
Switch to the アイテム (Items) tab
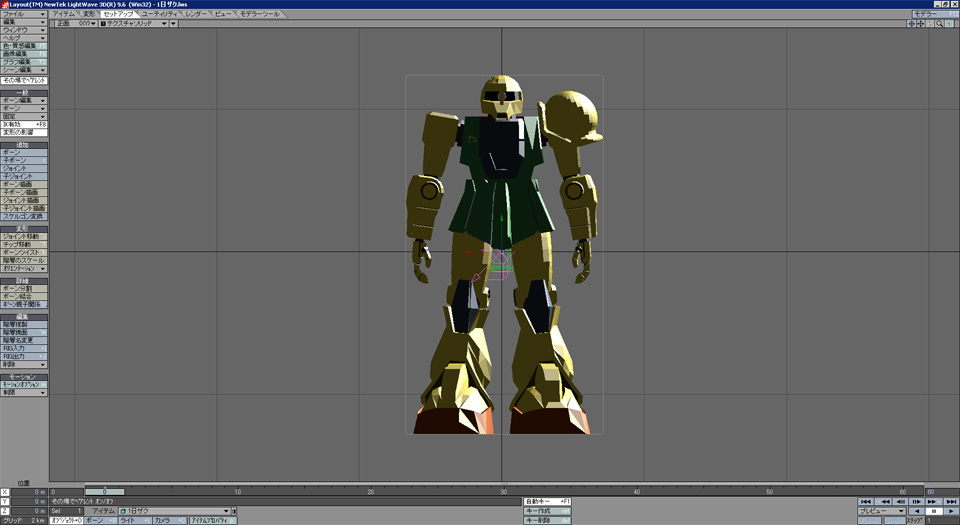click(64, 14)
